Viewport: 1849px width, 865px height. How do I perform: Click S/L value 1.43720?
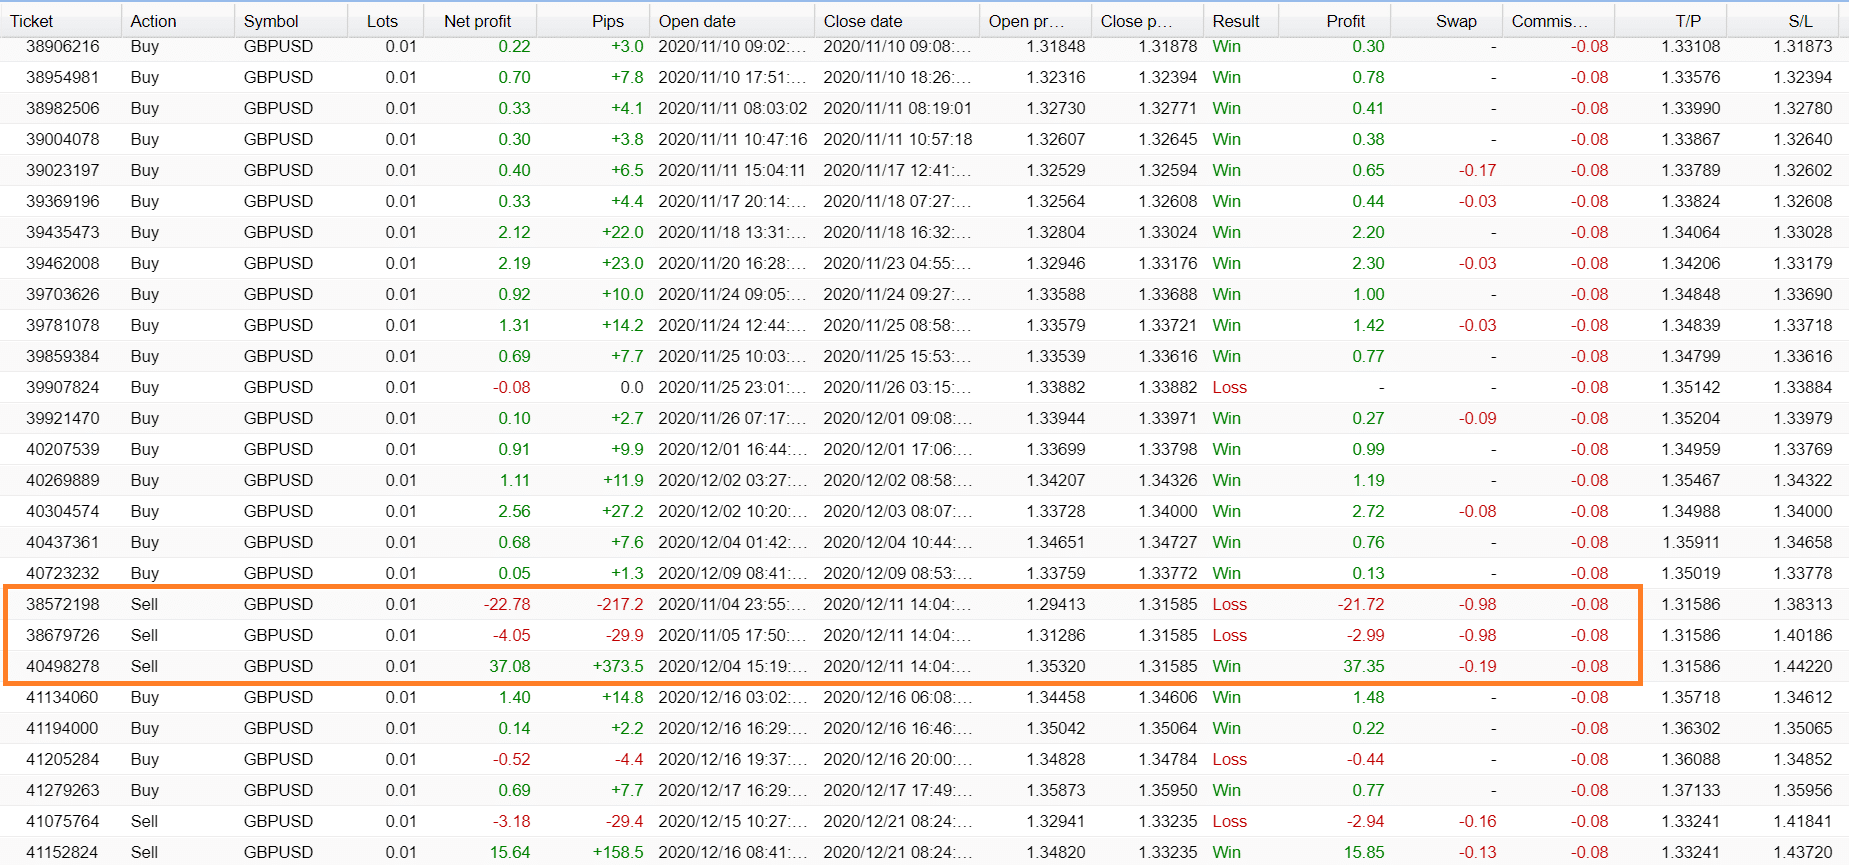point(1803,852)
